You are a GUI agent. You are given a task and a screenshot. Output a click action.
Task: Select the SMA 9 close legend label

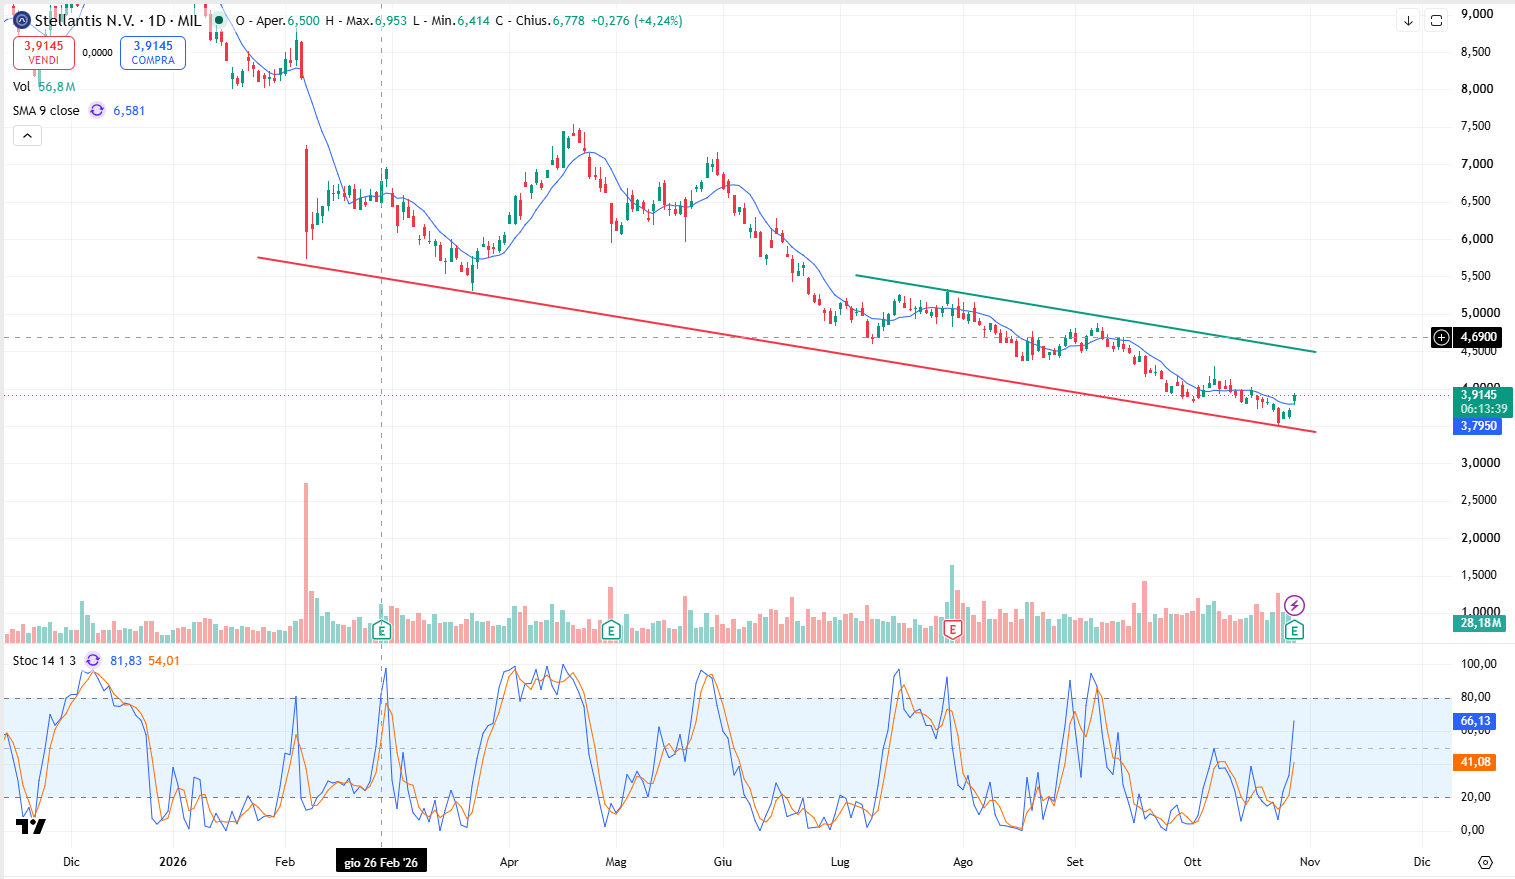pyautogui.click(x=46, y=111)
